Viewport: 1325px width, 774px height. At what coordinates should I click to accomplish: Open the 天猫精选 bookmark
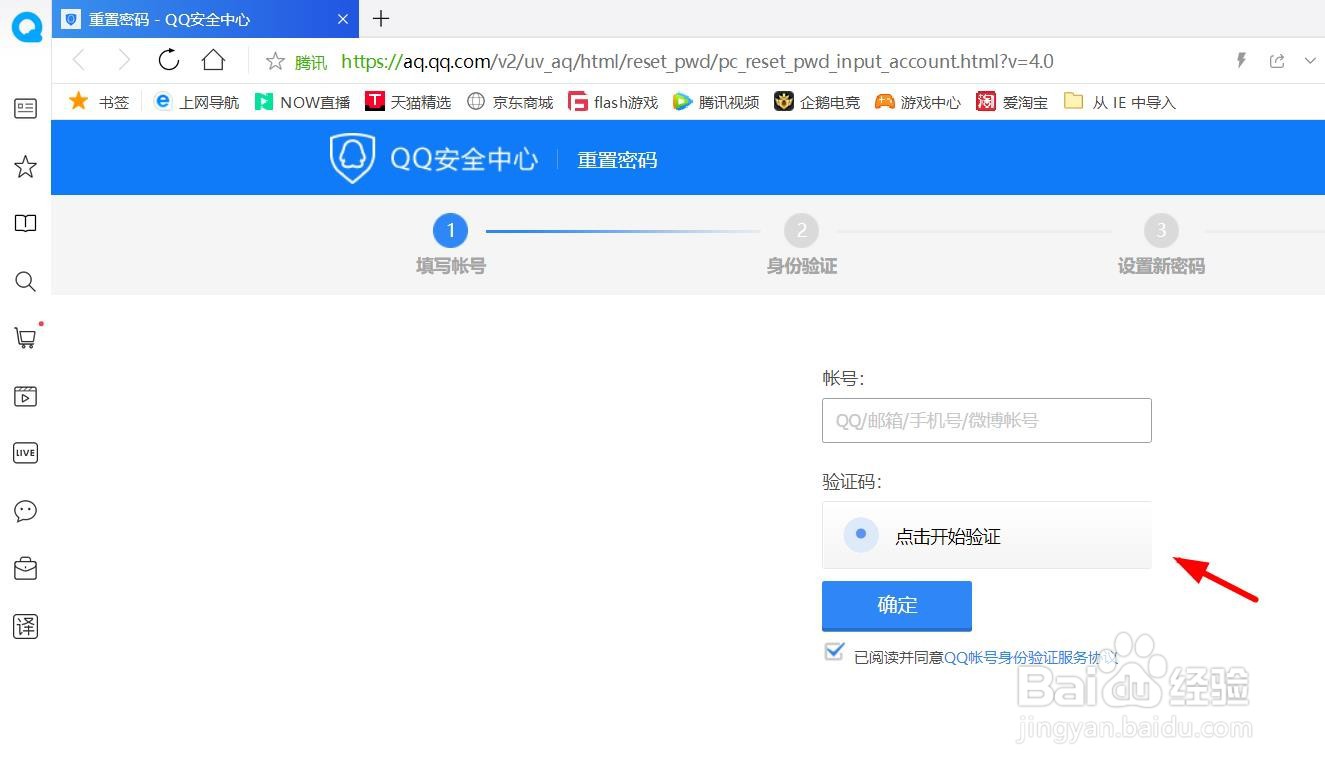(x=408, y=101)
